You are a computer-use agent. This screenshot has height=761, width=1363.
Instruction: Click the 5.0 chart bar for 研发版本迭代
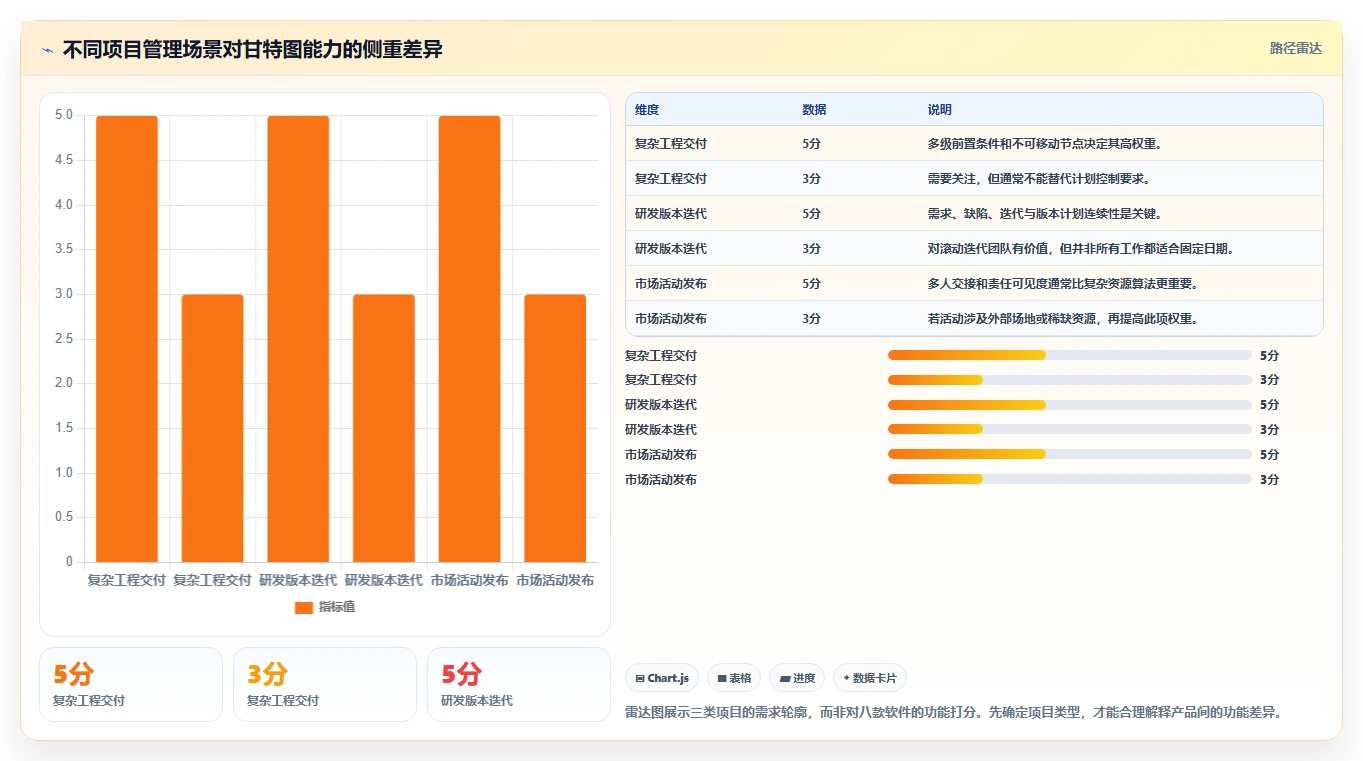tap(298, 339)
